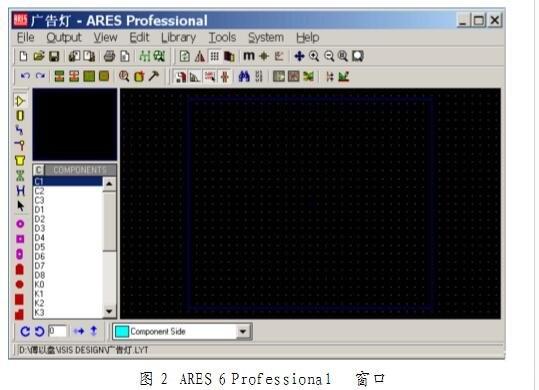The image size is (539, 390).
Task: Open the Tools menu
Action: point(222,37)
